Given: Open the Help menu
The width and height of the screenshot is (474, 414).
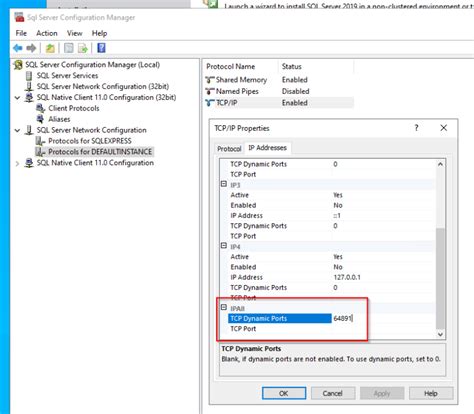Looking at the screenshot, I should pos(99,33).
